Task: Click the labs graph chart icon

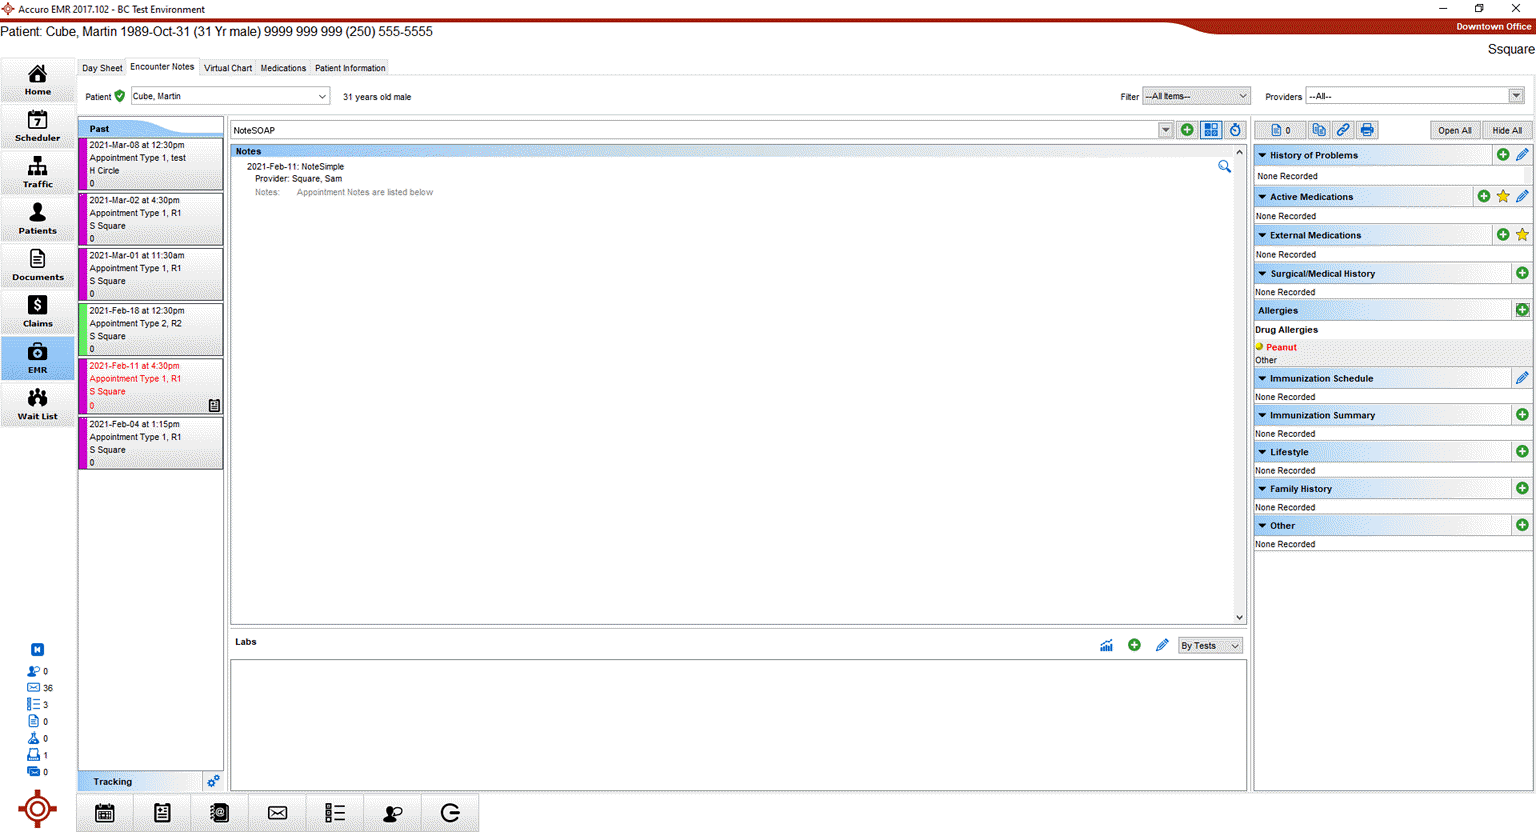Action: [1106, 646]
